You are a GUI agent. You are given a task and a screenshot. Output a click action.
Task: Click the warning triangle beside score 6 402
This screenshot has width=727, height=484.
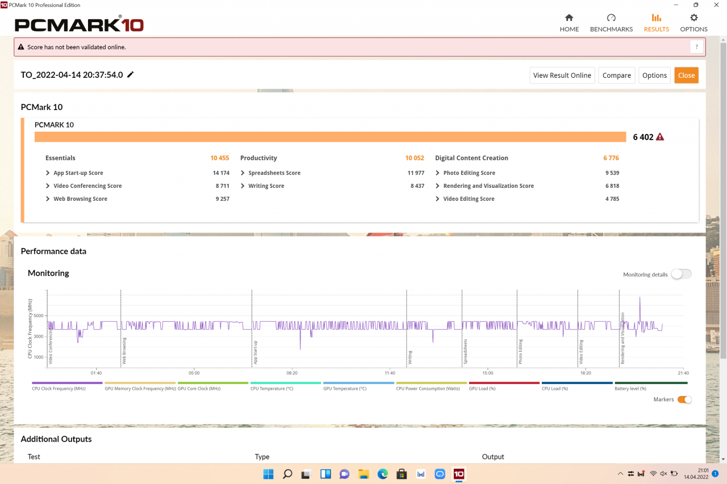(x=660, y=137)
